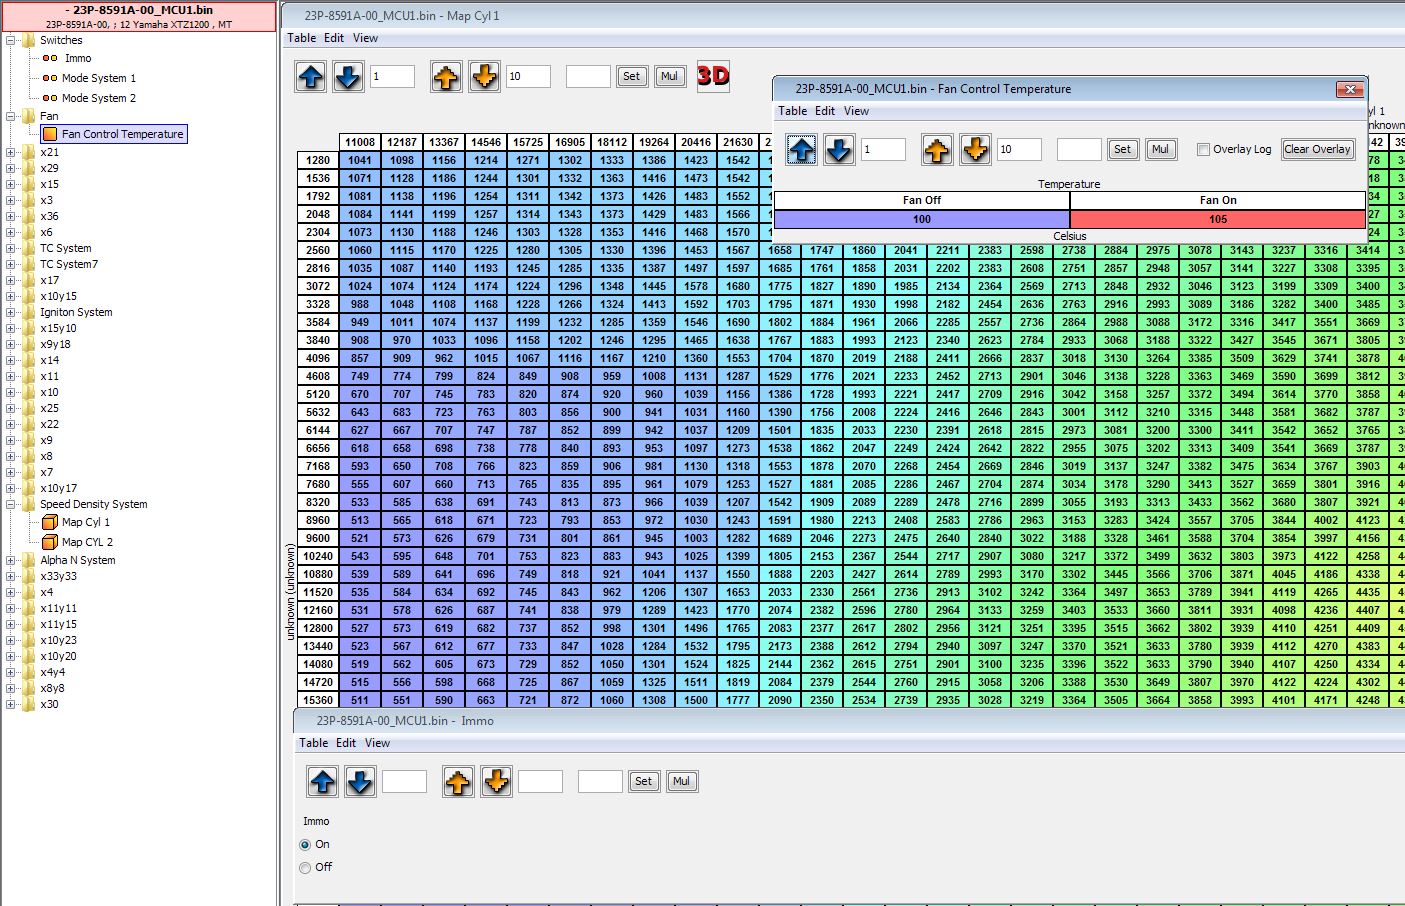Viewport: 1405px width, 906px height.
Task: Select the Immo On radio button
Action: 306,845
